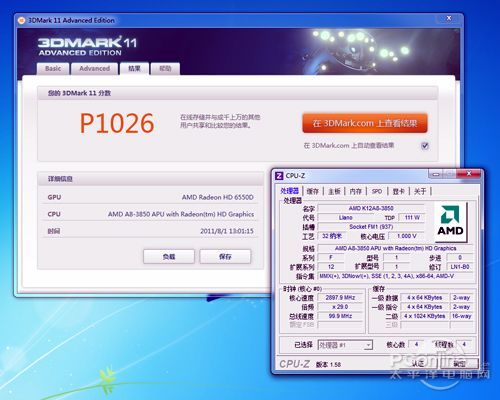The width and height of the screenshot is (500, 400).
Task: Click the 4 x 1024 KBytes L2 cache value
Action: [x=424, y=316]
